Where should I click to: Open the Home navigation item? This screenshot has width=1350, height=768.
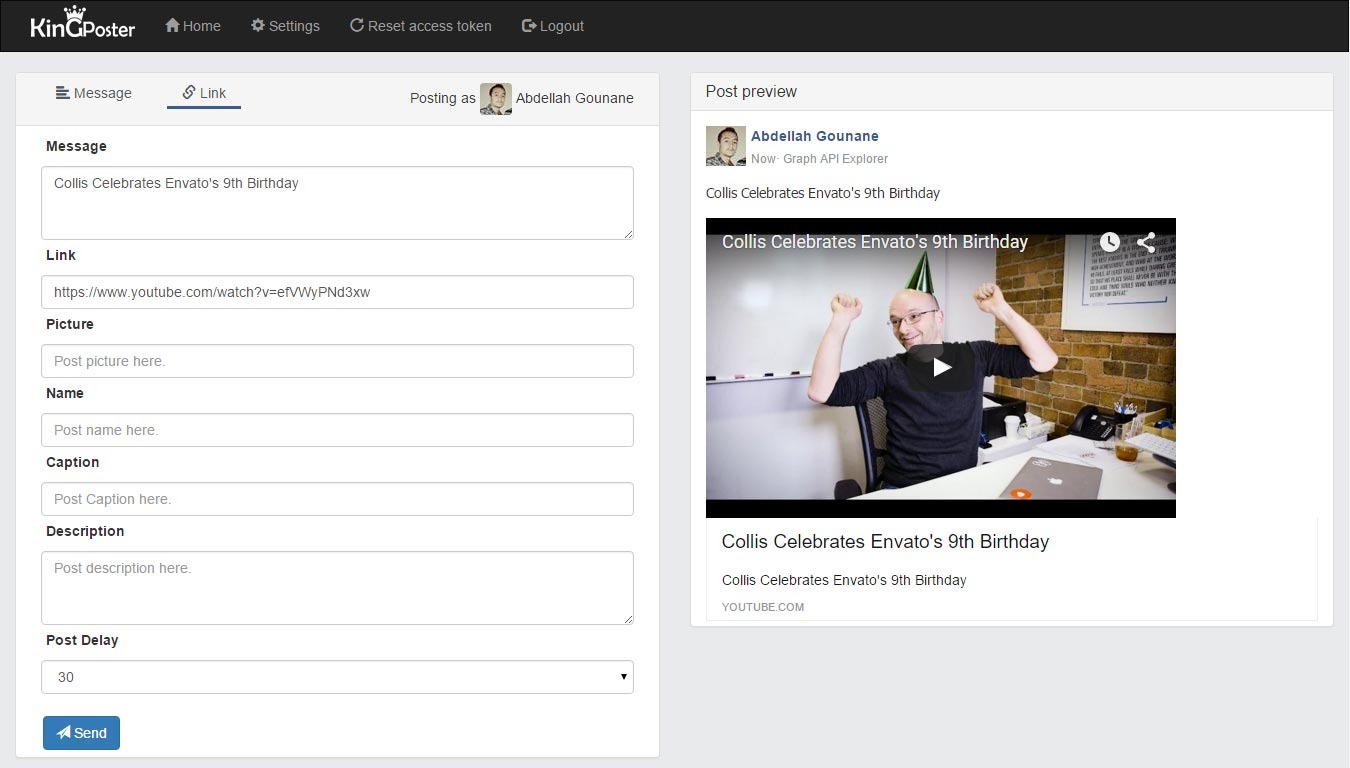pos(193,26)
